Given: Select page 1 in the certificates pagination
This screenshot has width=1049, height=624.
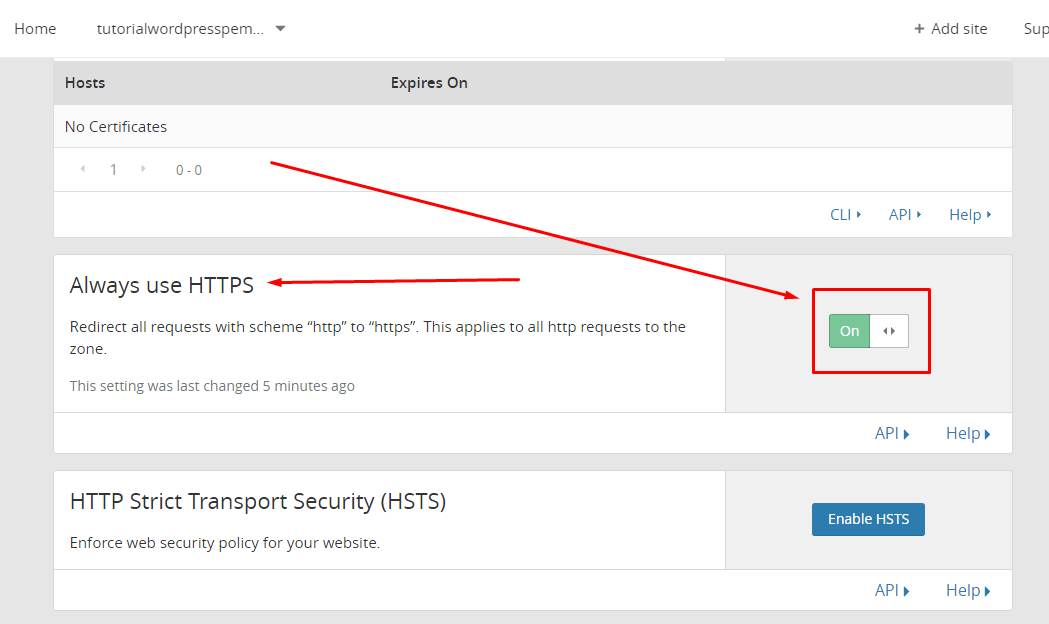Looking at the screenshot, I should click(x=113, y=170).
